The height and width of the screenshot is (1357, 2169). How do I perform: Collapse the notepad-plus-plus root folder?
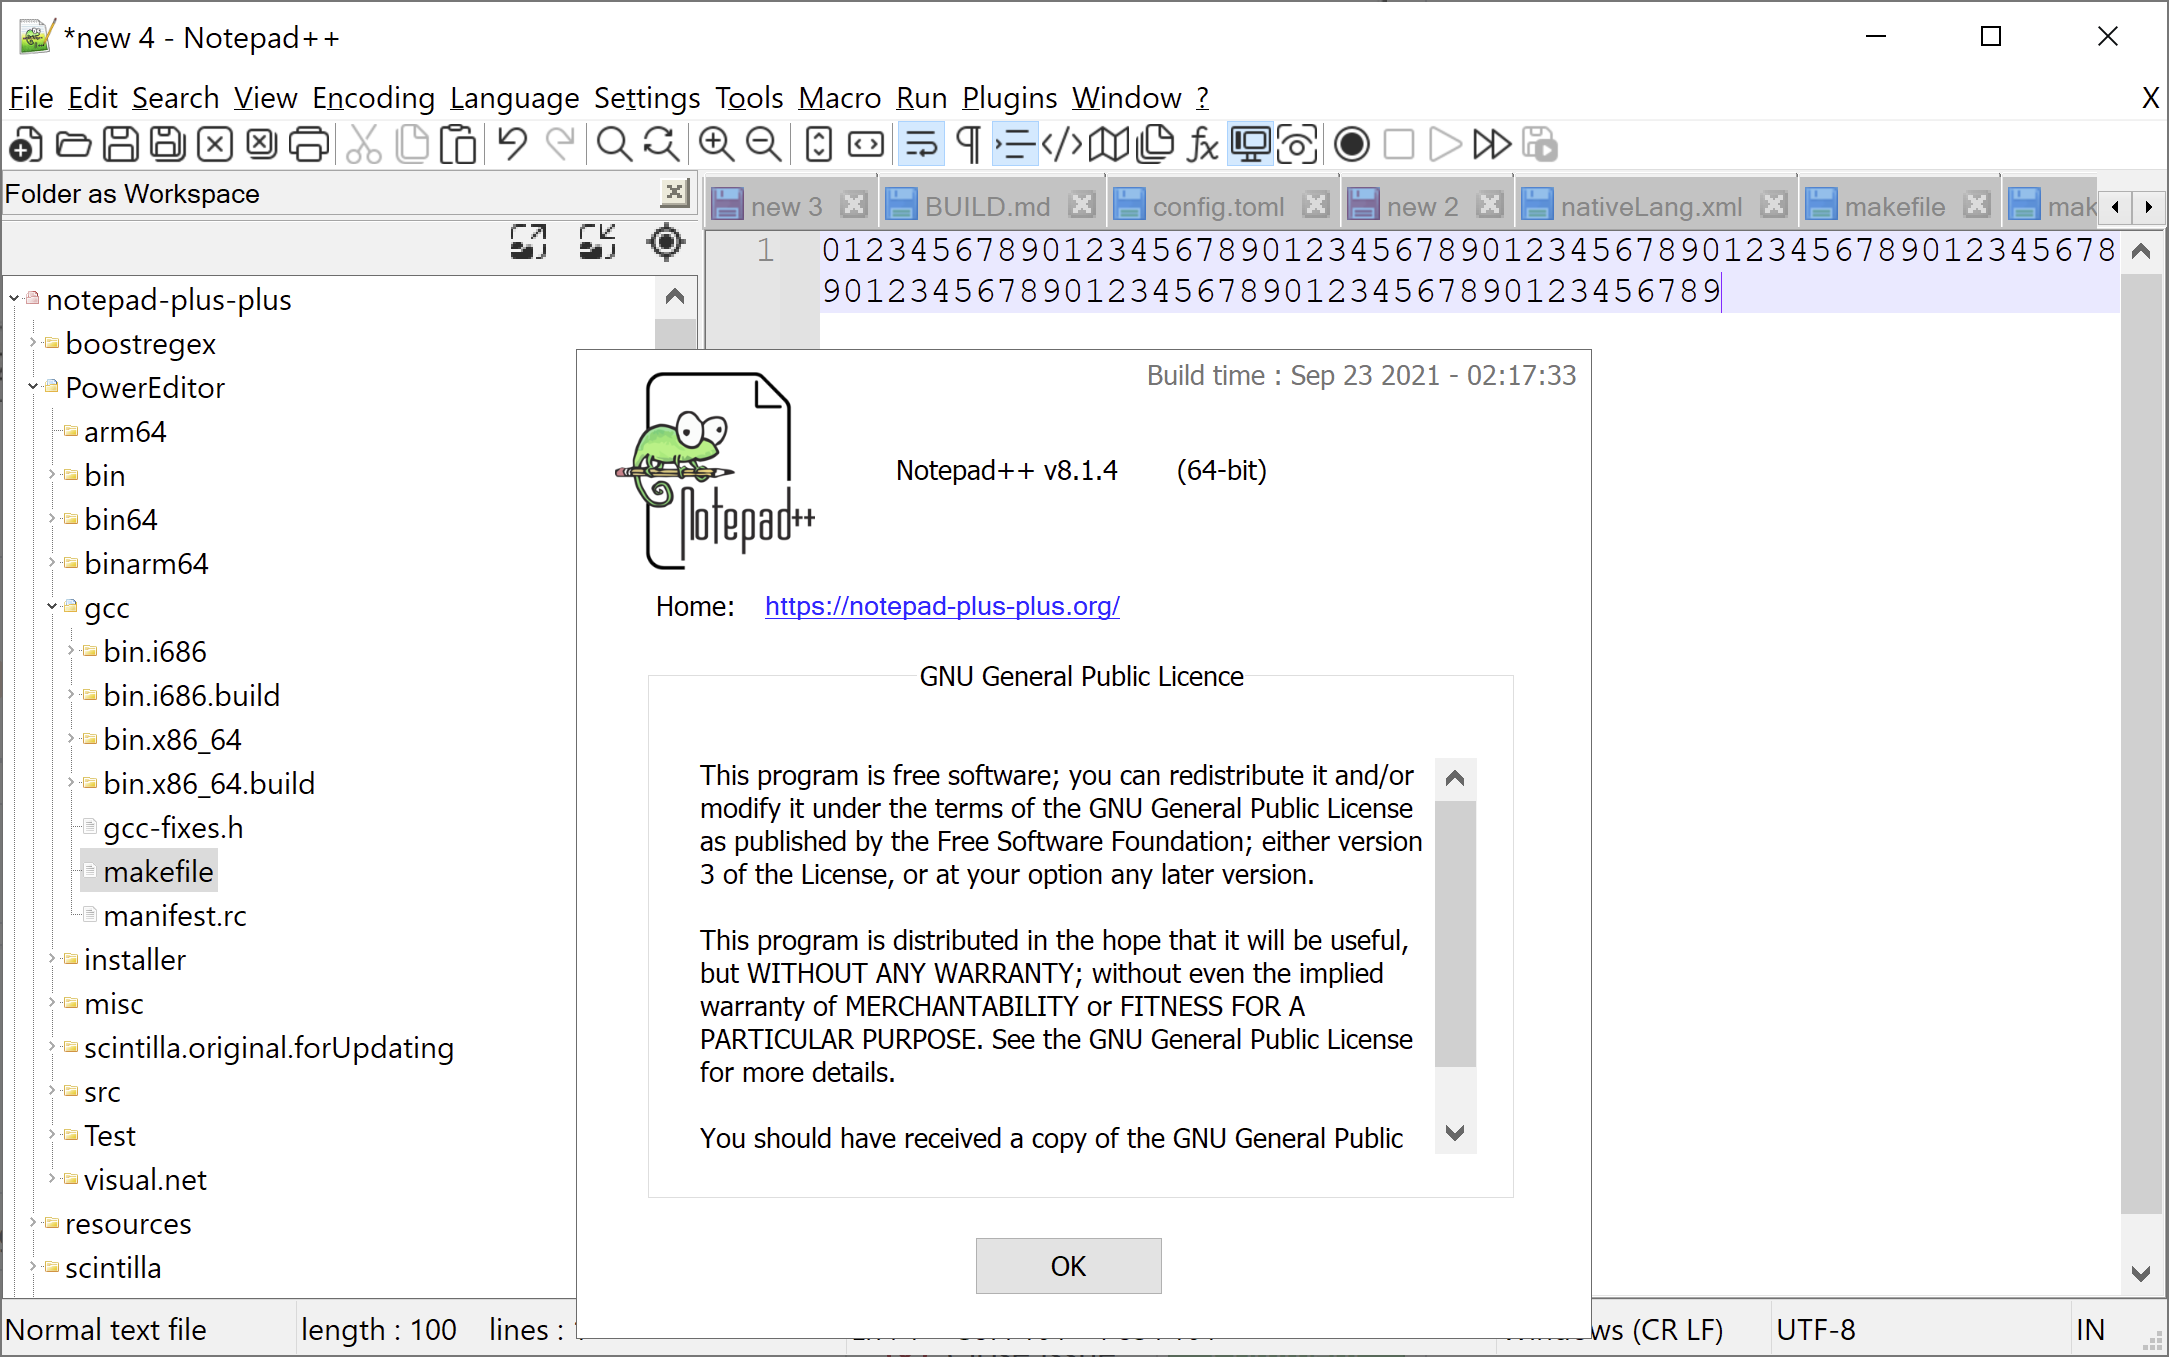point(14,298)
